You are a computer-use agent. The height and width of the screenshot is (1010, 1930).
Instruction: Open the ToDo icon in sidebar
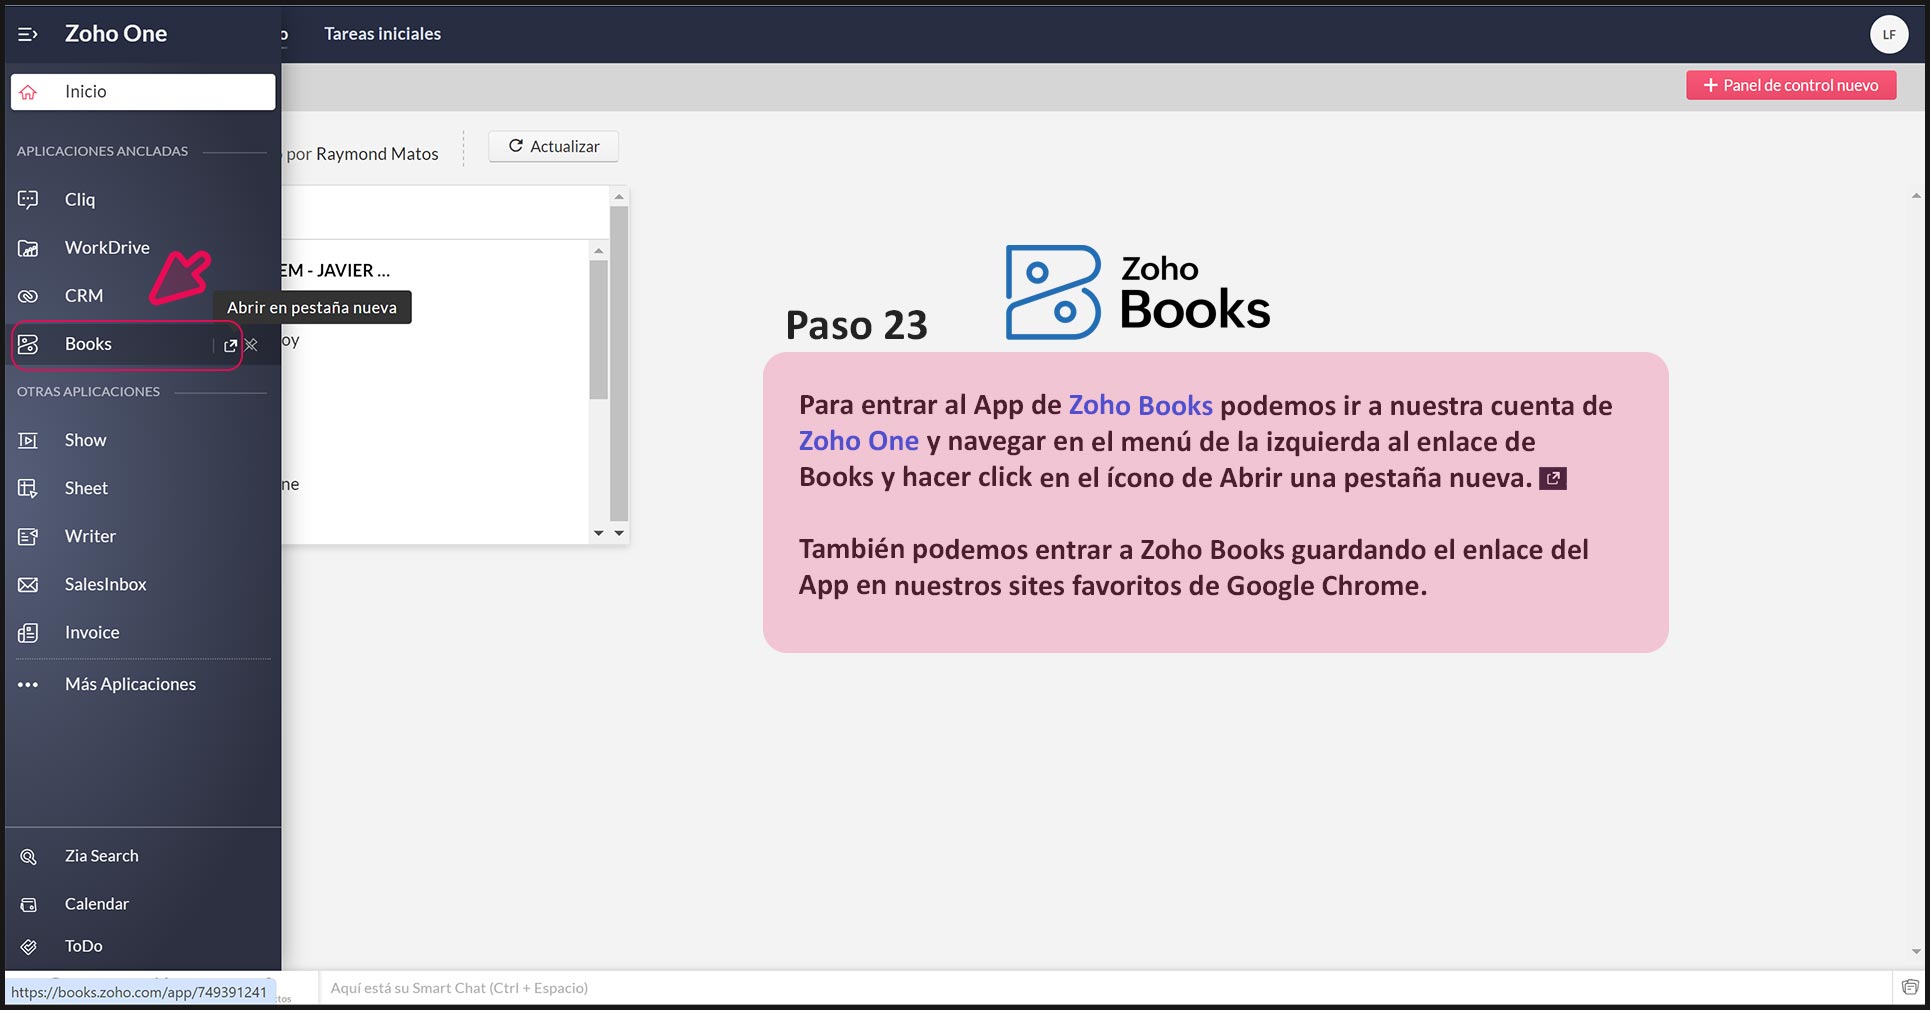coord(28,946)
